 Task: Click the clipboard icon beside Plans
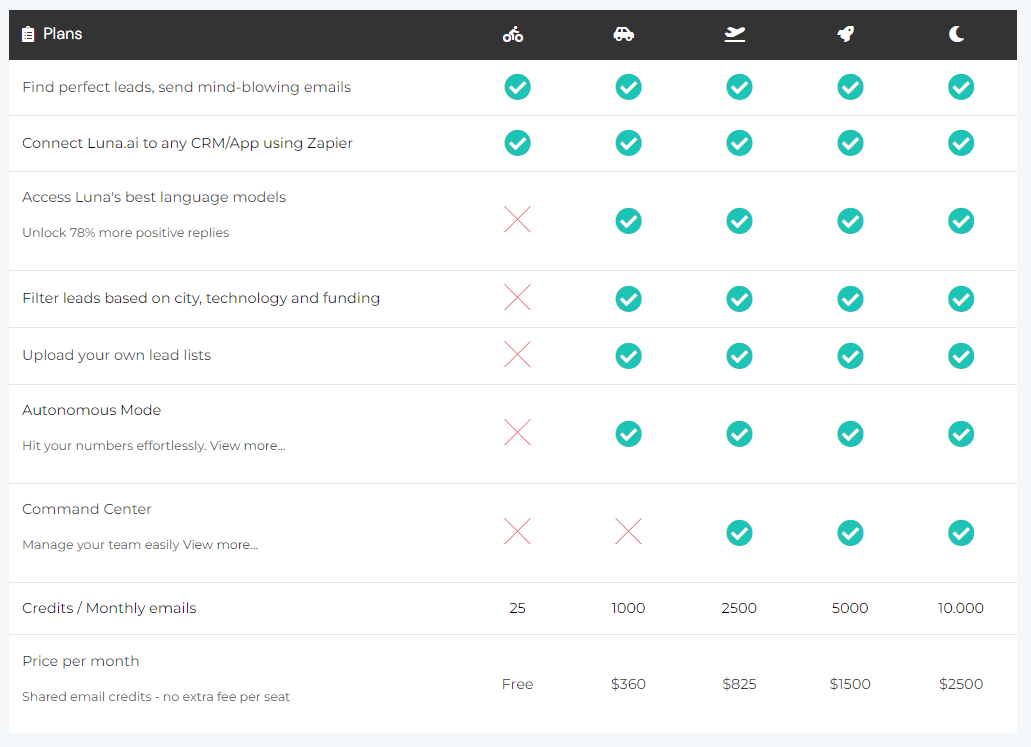point(28,35)
